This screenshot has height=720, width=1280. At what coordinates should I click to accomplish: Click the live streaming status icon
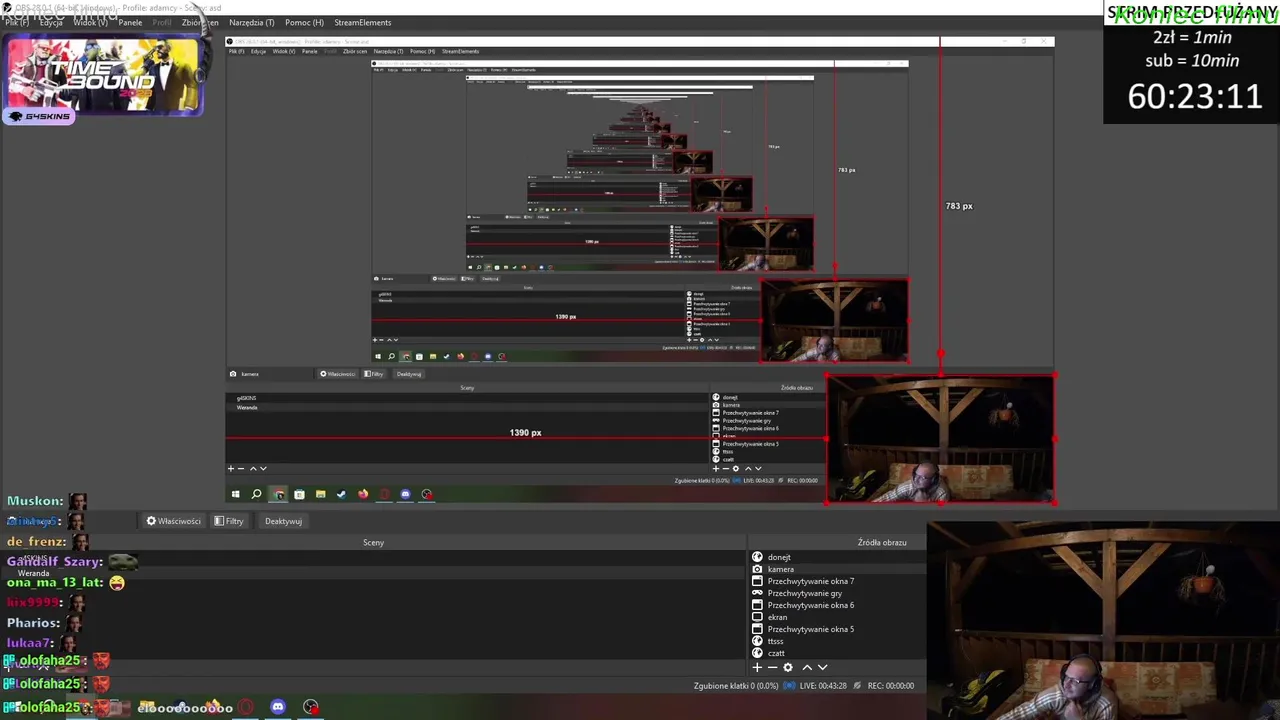(789, 686)
